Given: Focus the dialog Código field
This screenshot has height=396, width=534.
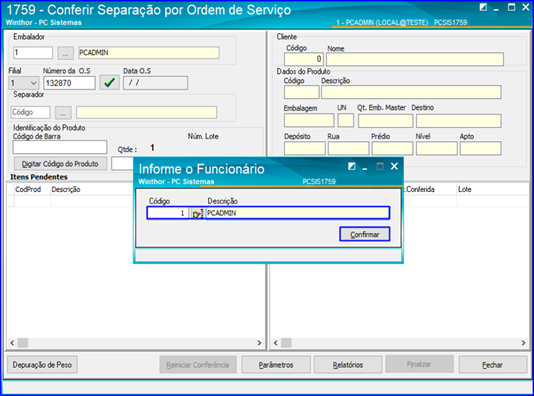Looking at the screenshot, I should (168, 213).
